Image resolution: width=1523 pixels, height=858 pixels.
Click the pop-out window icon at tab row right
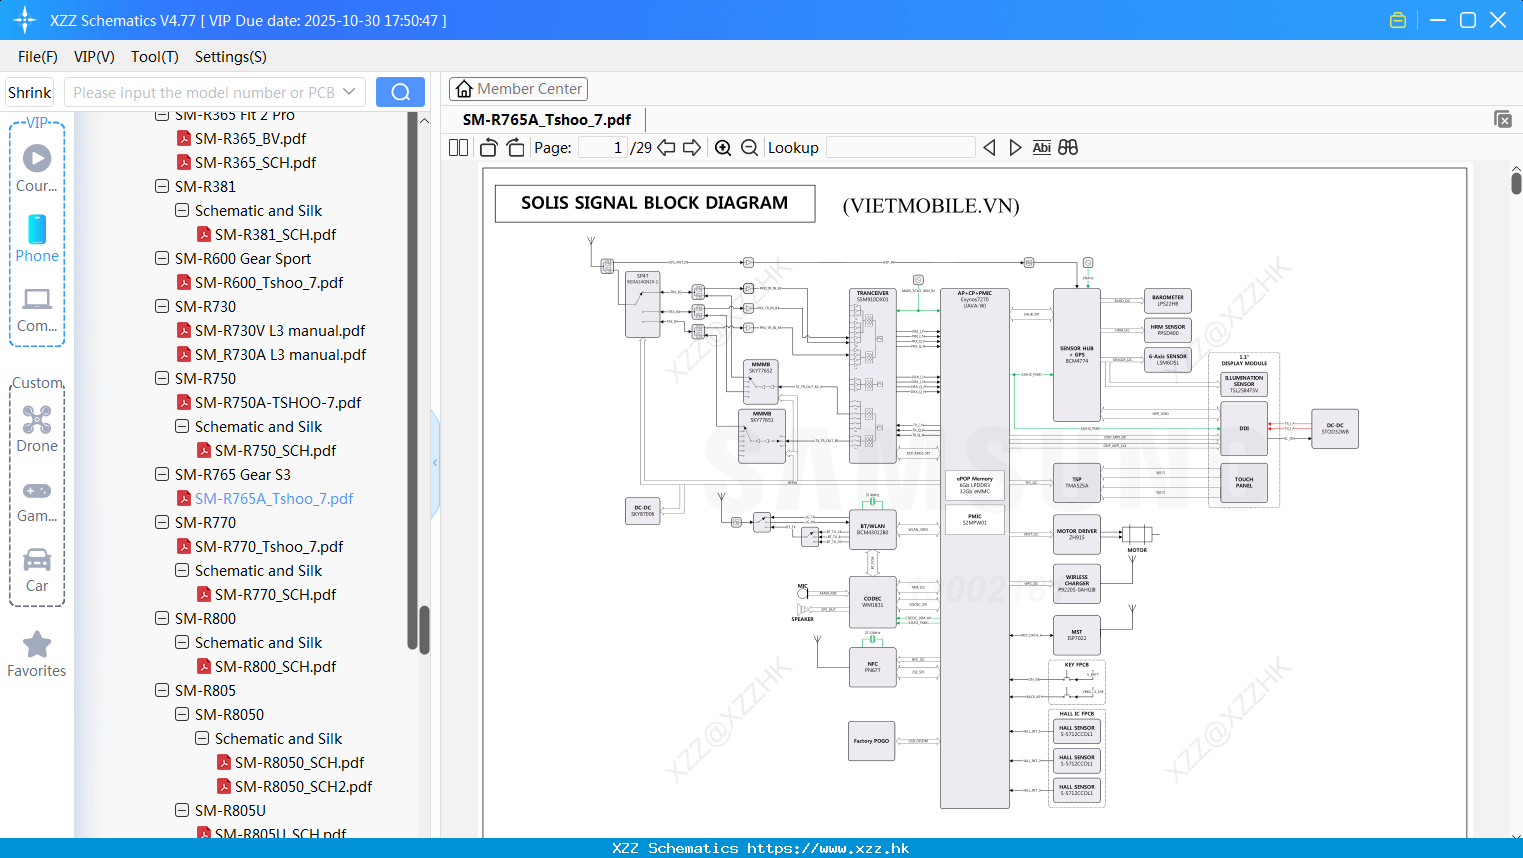click(x=1503, y=119)
